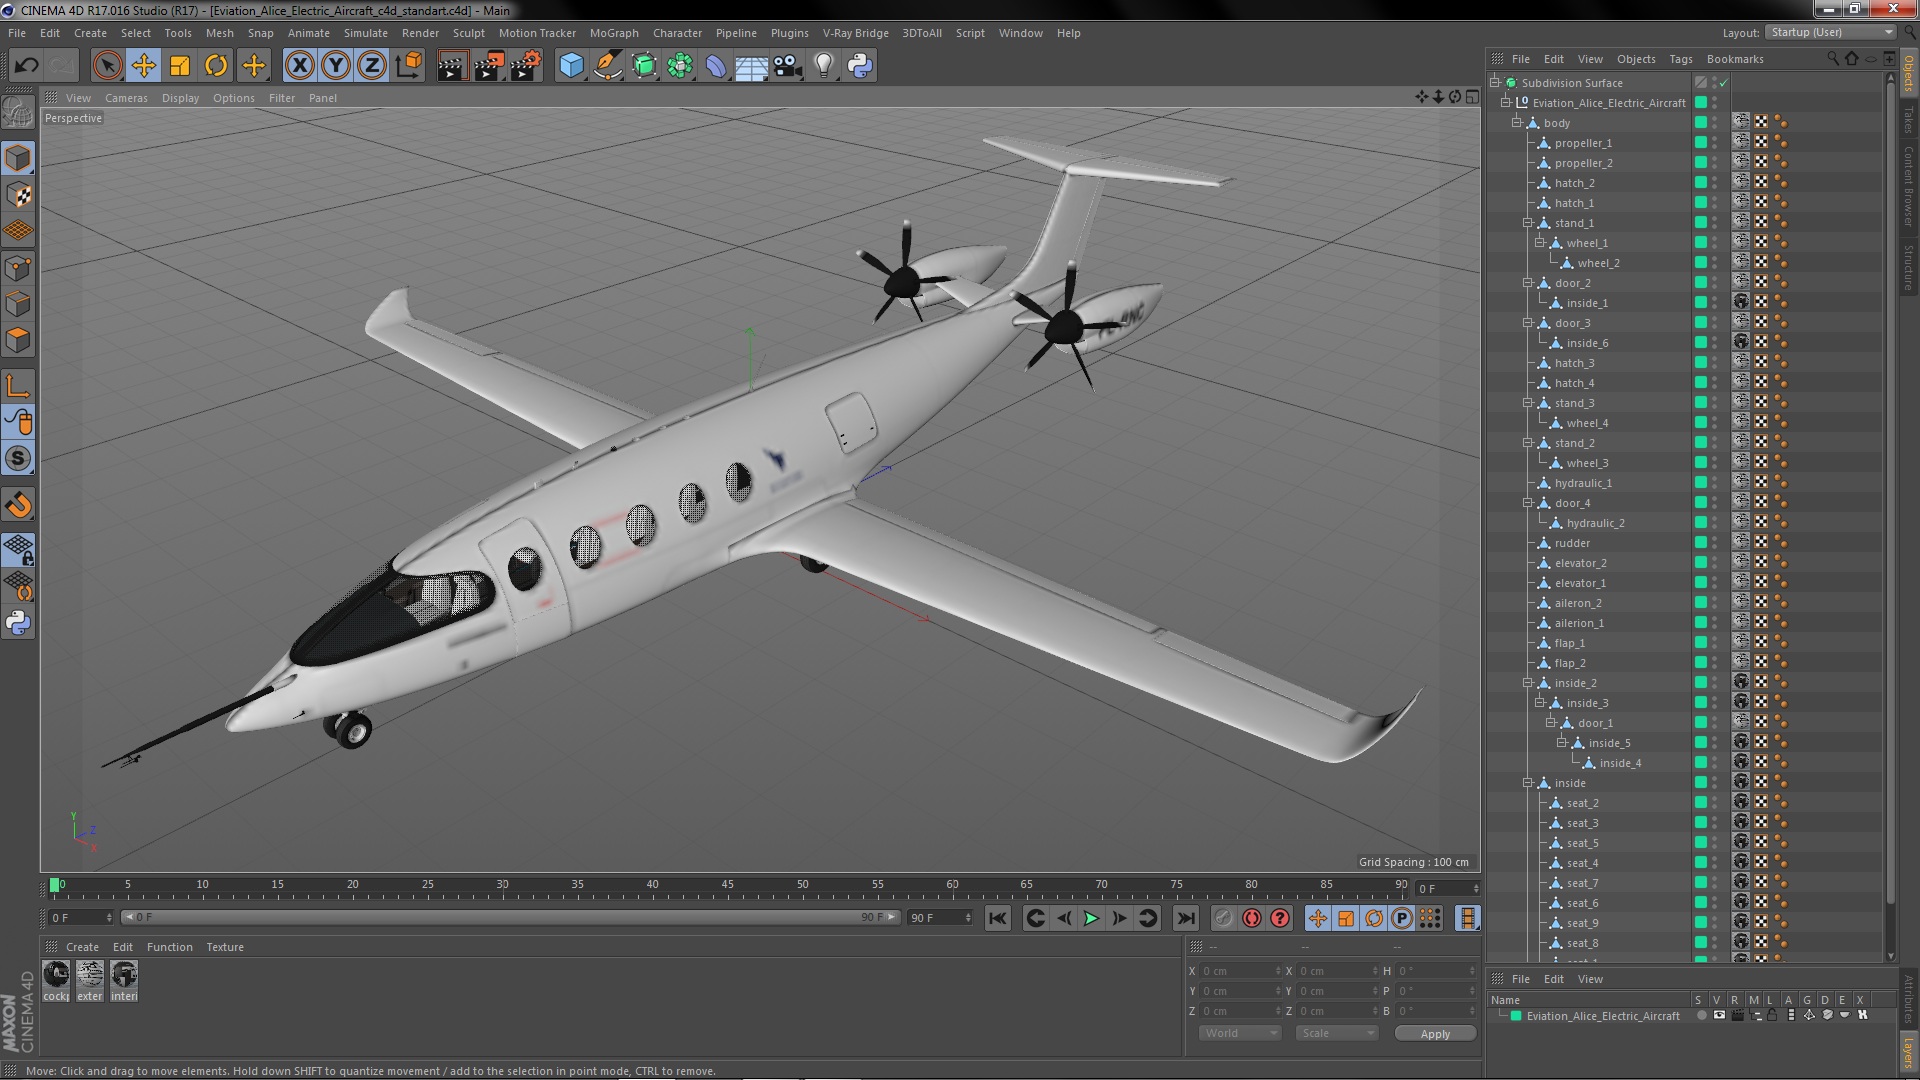Click the Record Active Objects button
The width and height of the screenshot is (1920, 1080).
click(1223, 918)
